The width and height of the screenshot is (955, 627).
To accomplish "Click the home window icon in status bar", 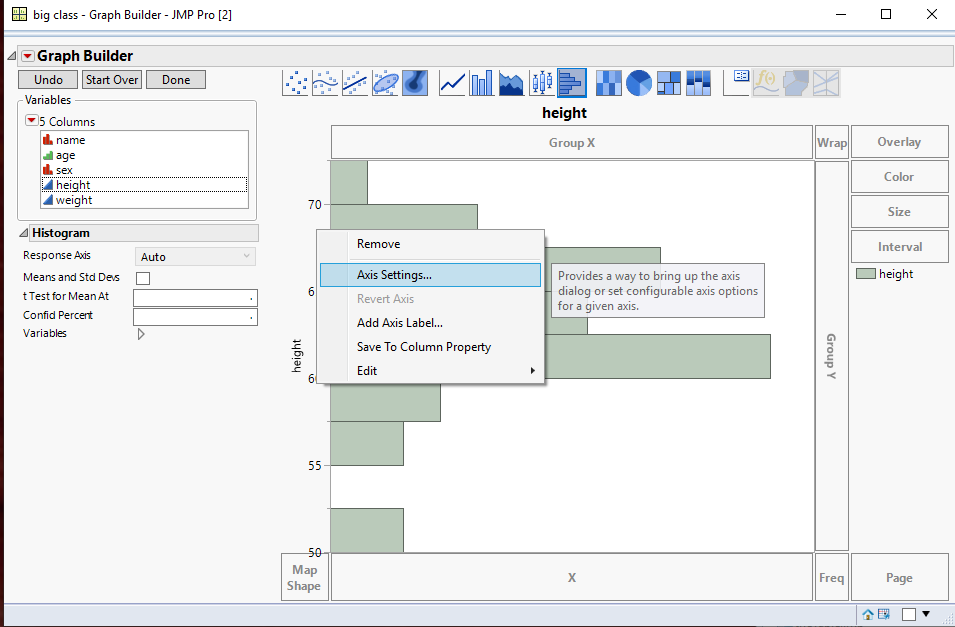I will pos(867,614).
